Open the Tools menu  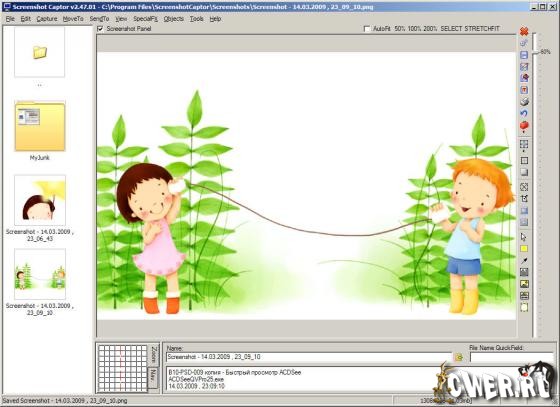pyautogui.click(x=196, y=19)
